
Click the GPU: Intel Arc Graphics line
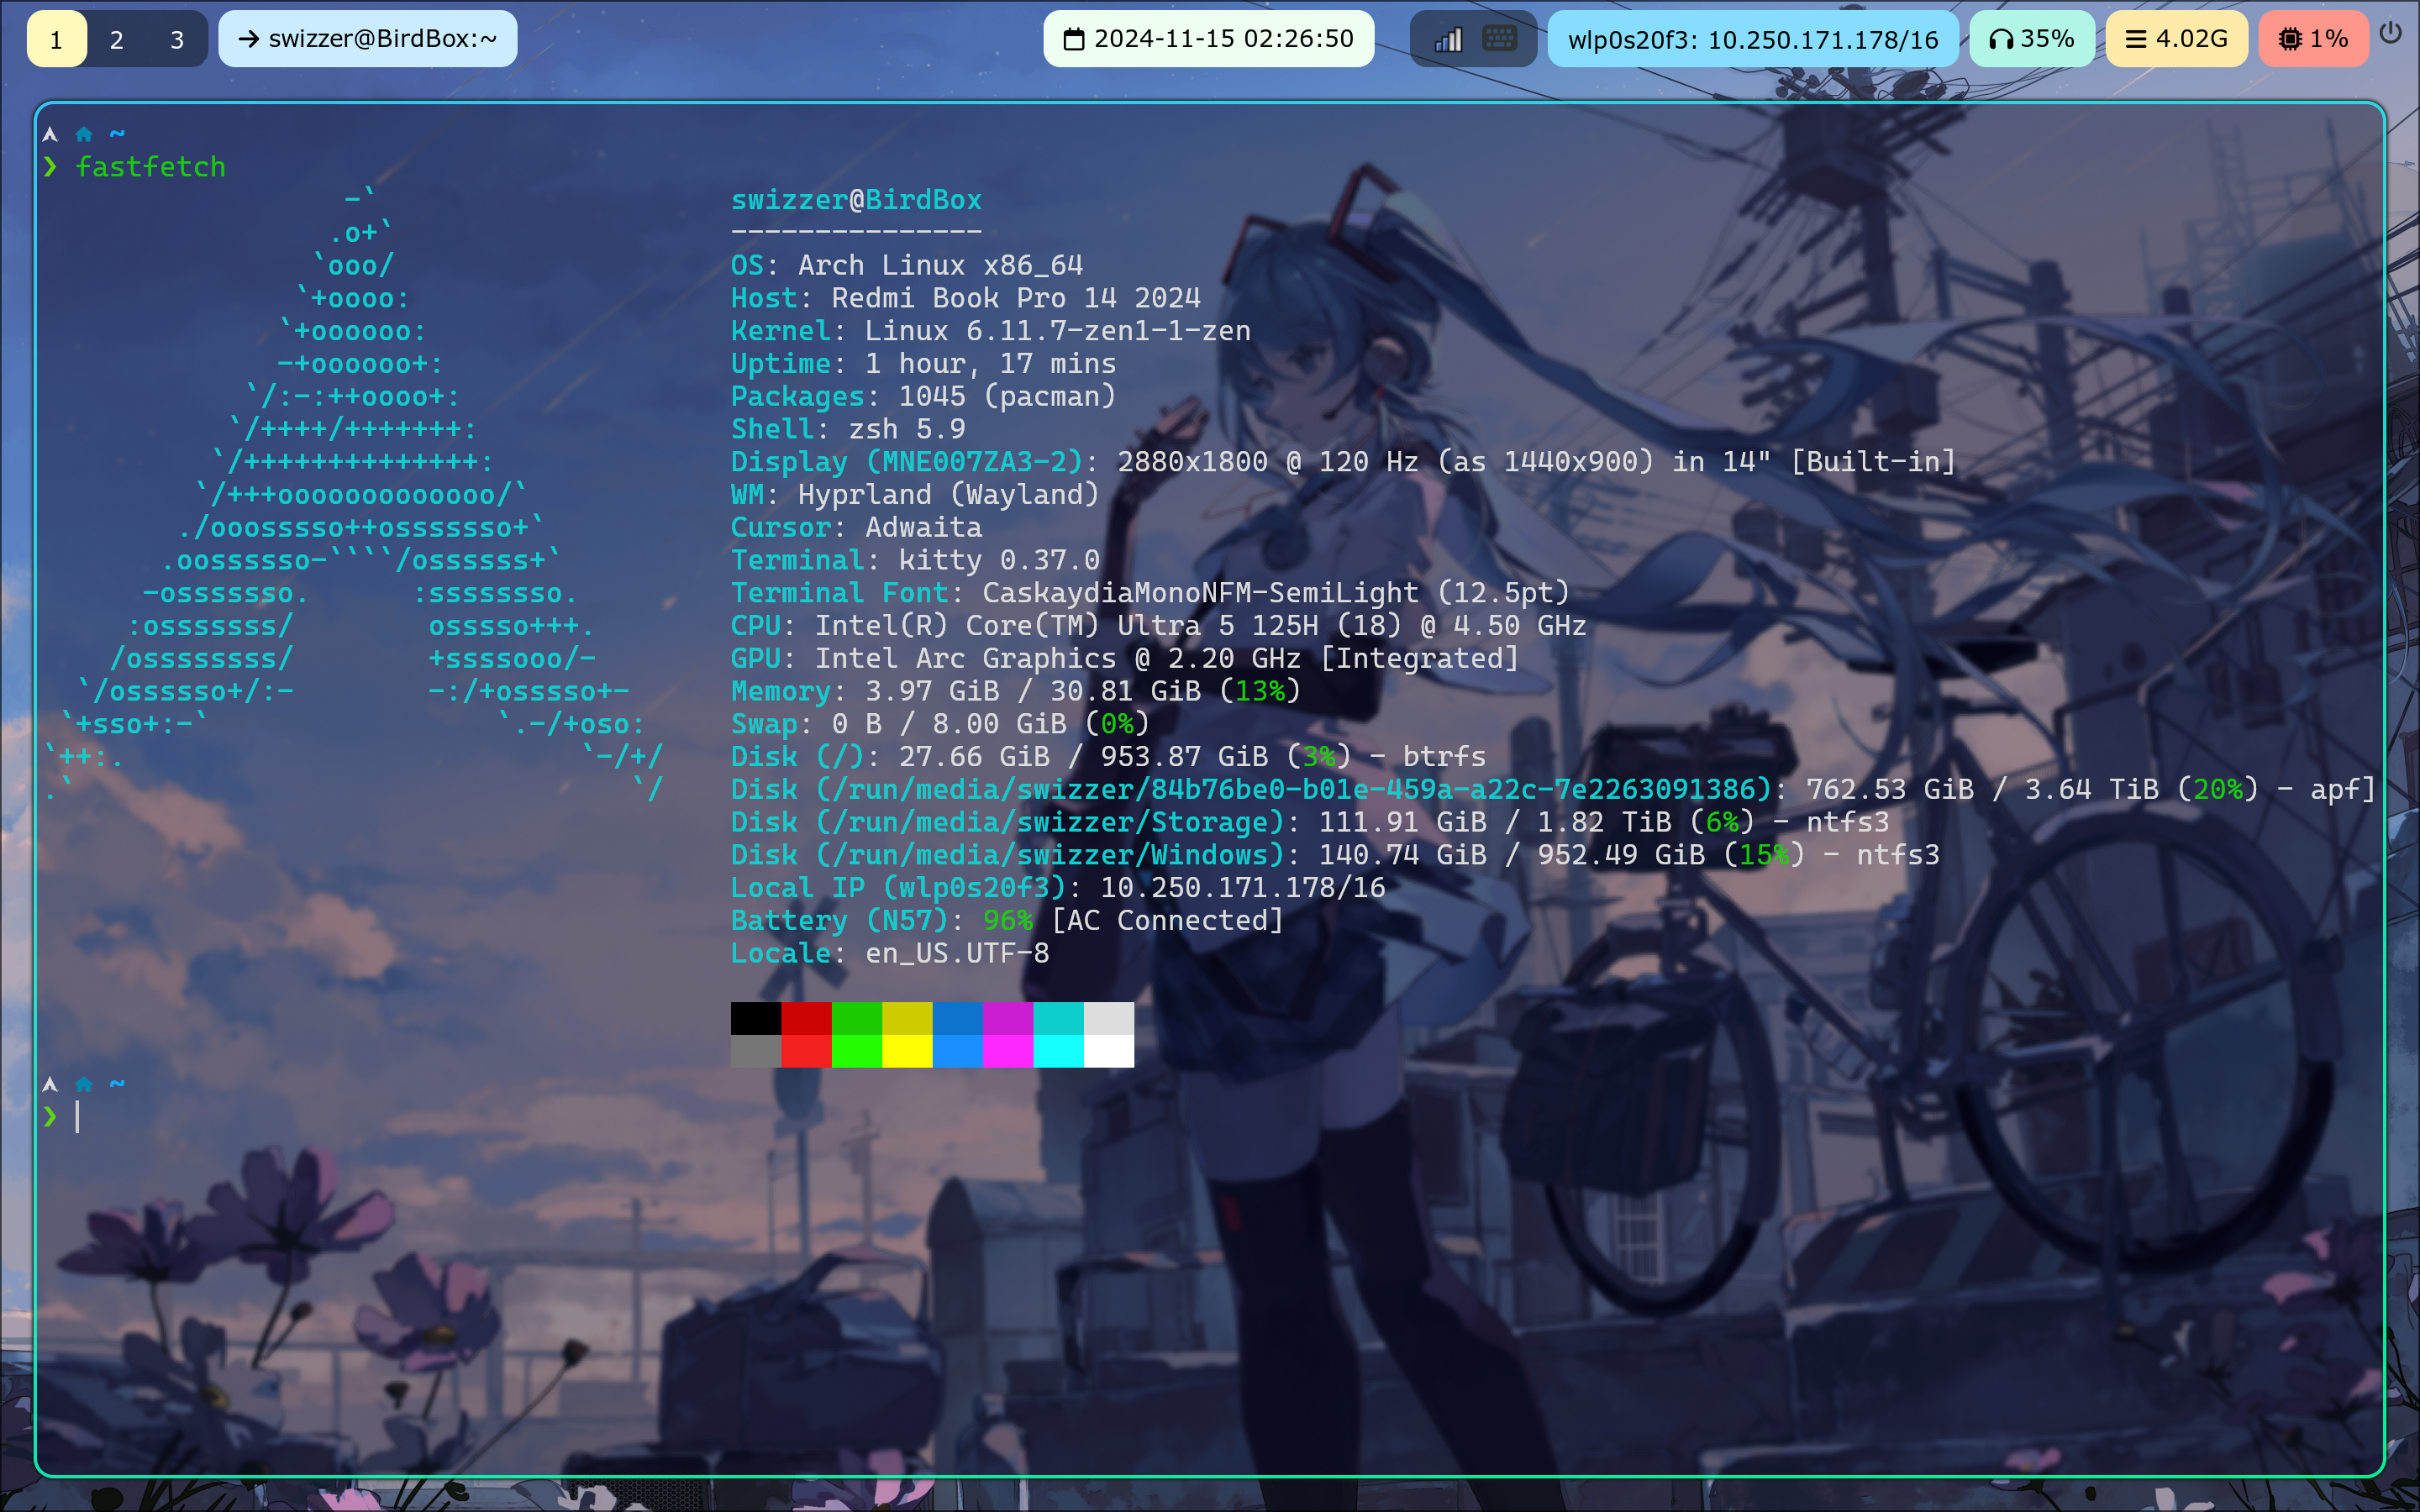(x=1125, y=659)
